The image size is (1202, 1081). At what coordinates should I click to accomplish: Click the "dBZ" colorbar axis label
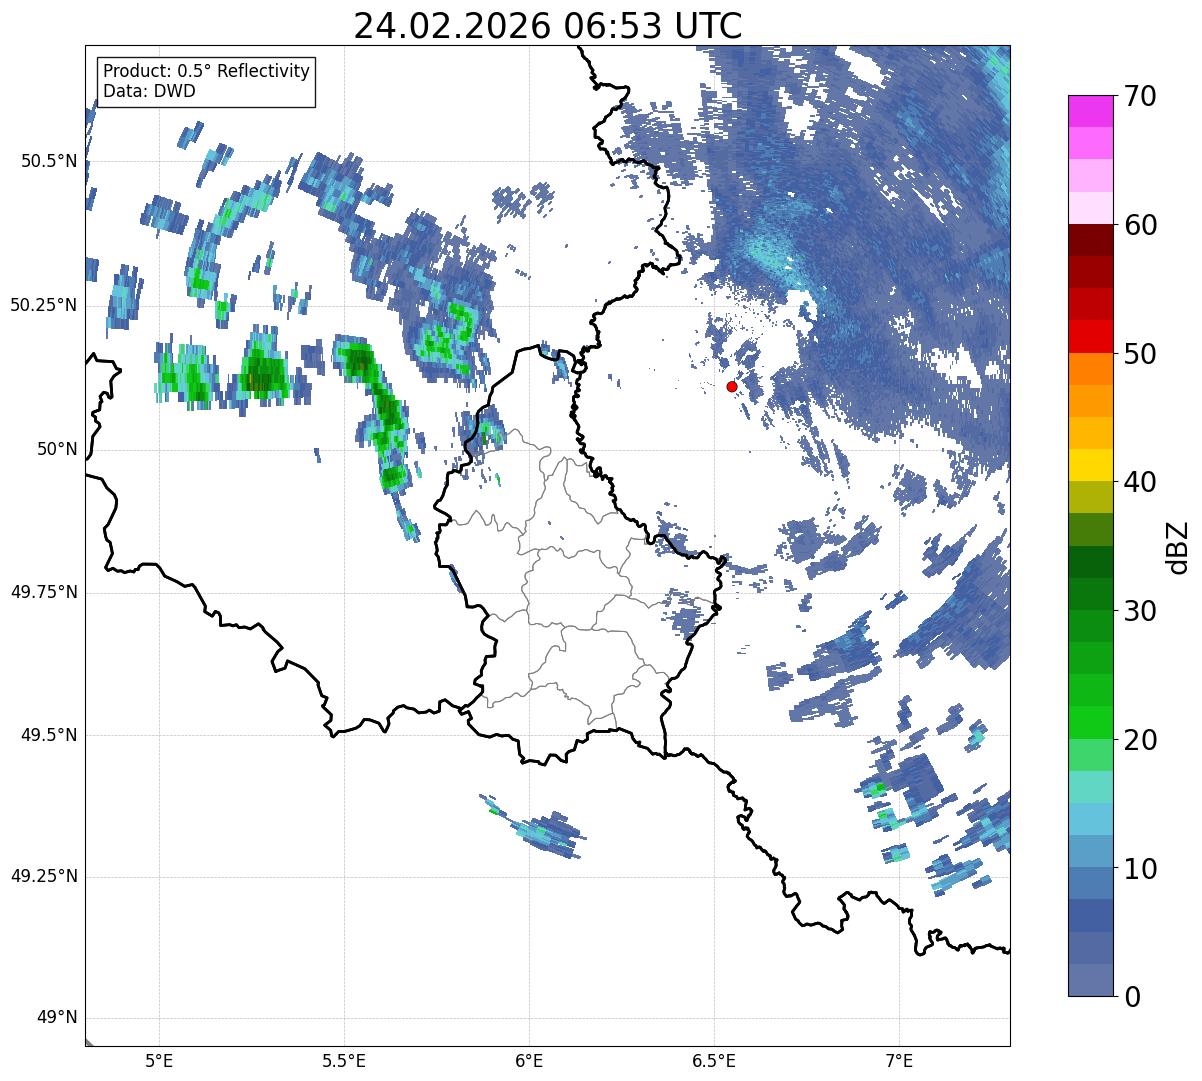[1178, 546]
